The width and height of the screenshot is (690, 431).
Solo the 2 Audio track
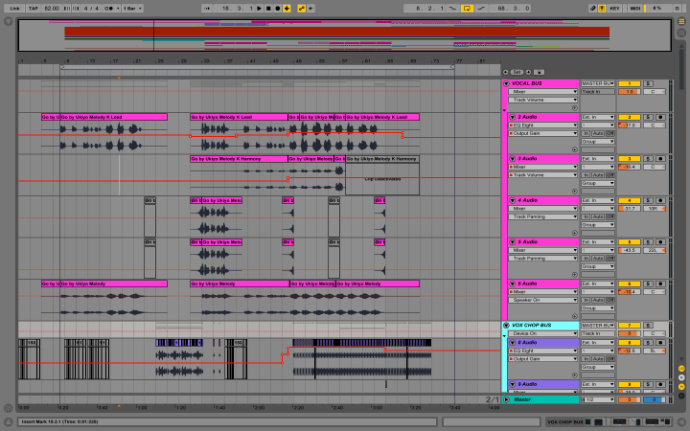(x=647, y=117)
